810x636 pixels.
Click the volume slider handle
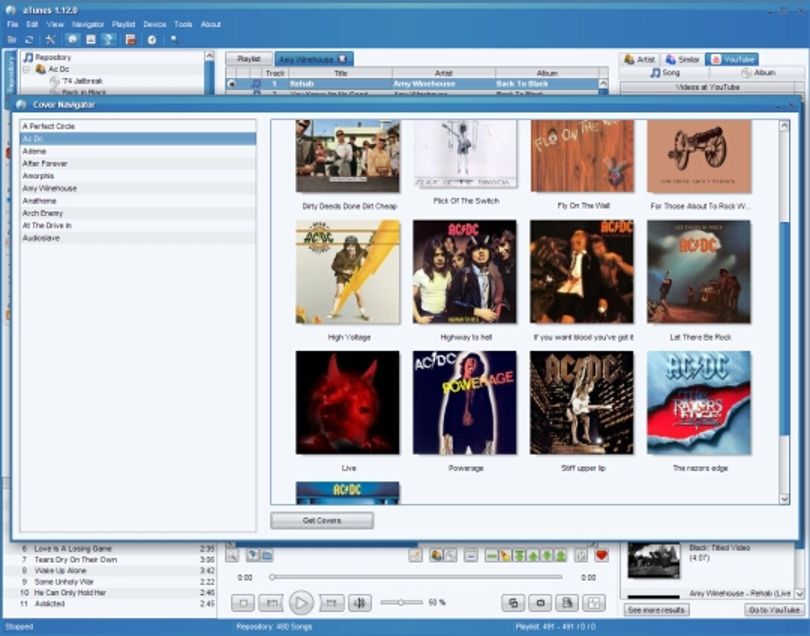click(400, 602)
